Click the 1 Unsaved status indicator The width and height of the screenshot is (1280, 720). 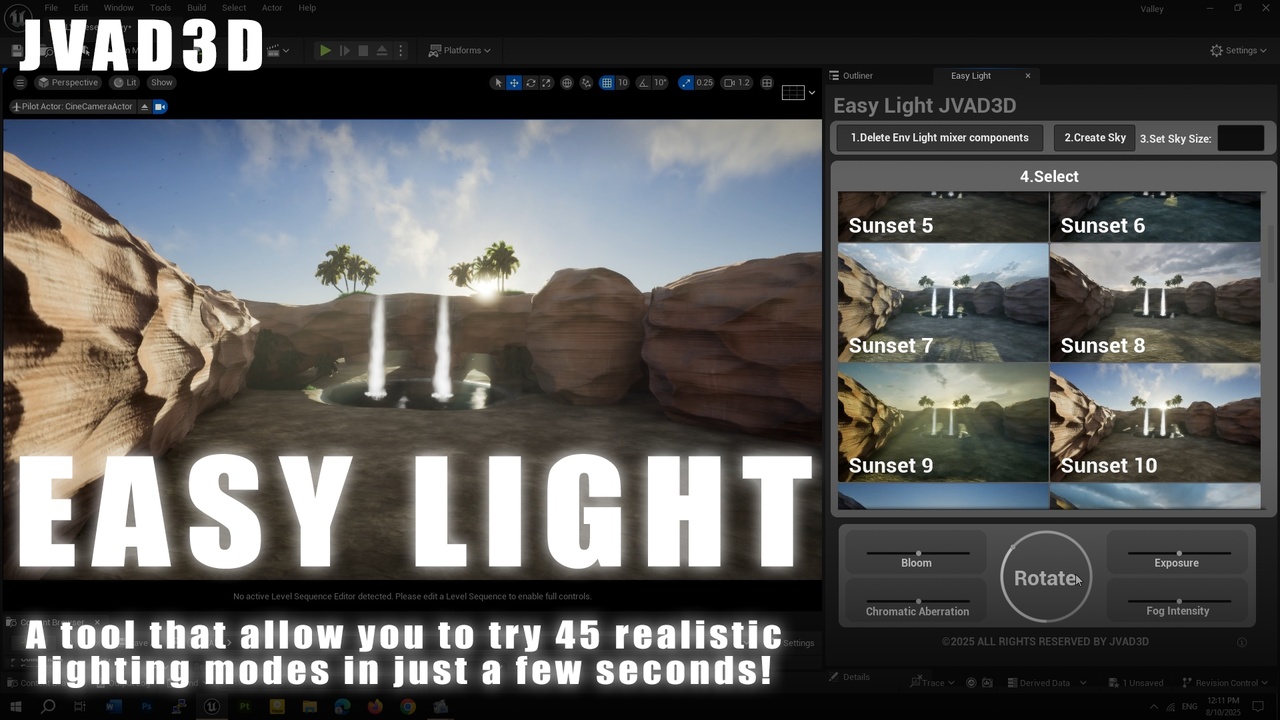coord(1134,683)
